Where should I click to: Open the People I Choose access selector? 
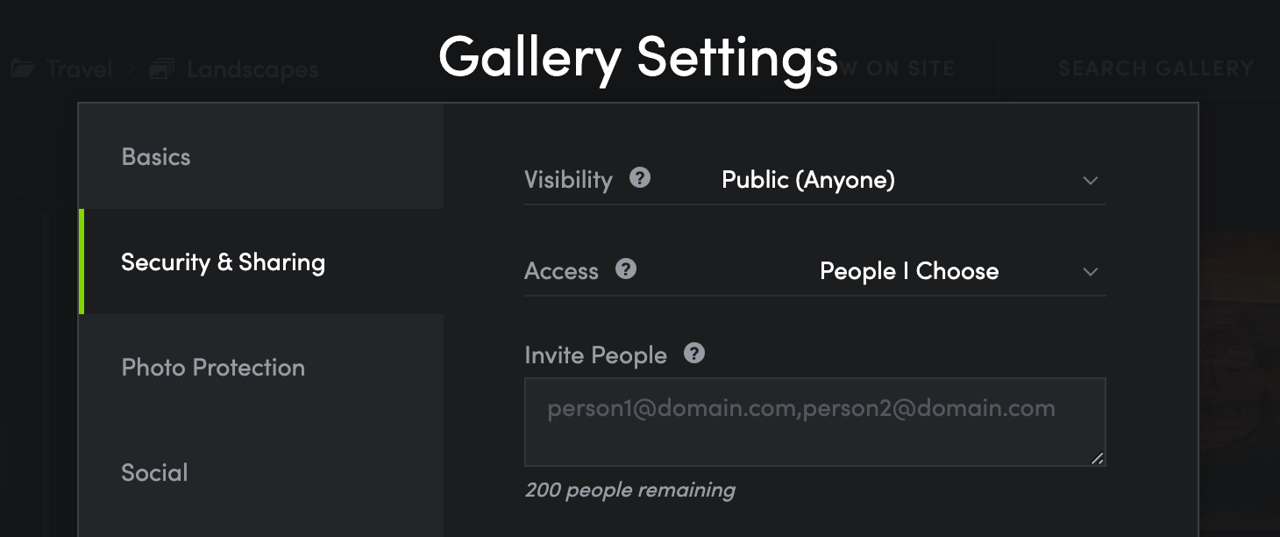click(x=909, y=271)
